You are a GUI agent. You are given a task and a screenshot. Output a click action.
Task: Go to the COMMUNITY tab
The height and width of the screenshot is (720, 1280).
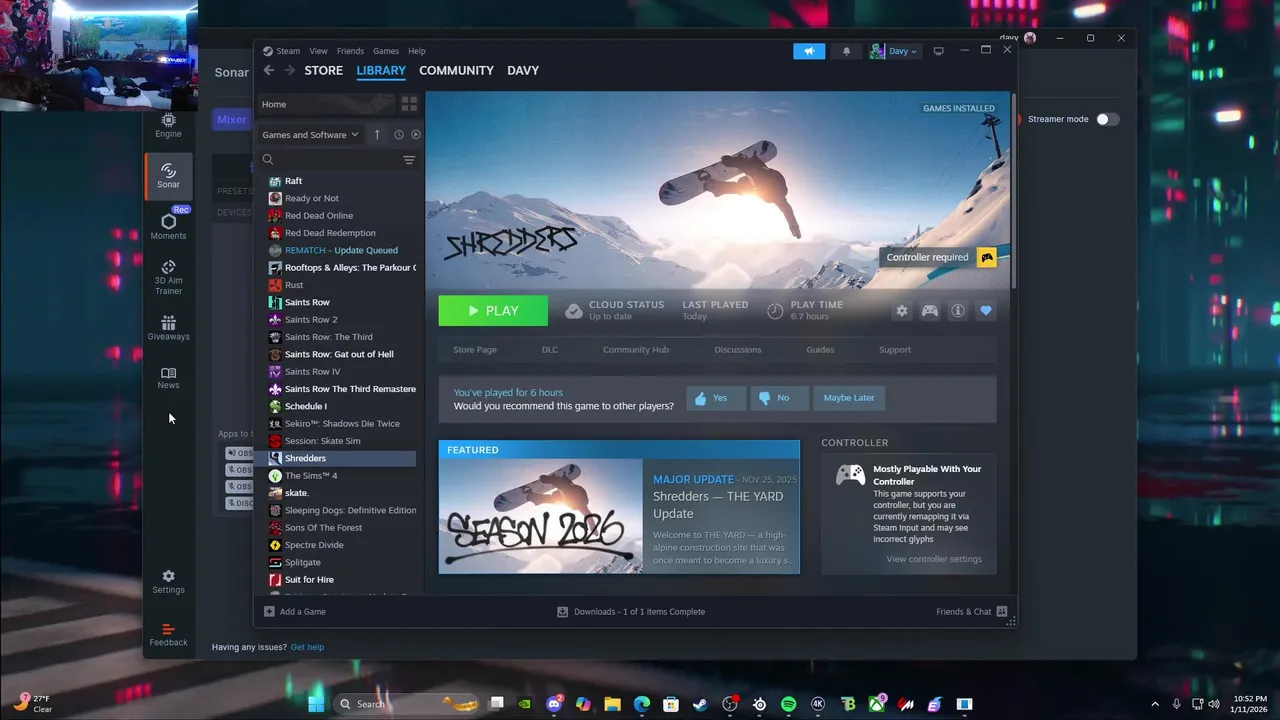[x=456, y=70]
